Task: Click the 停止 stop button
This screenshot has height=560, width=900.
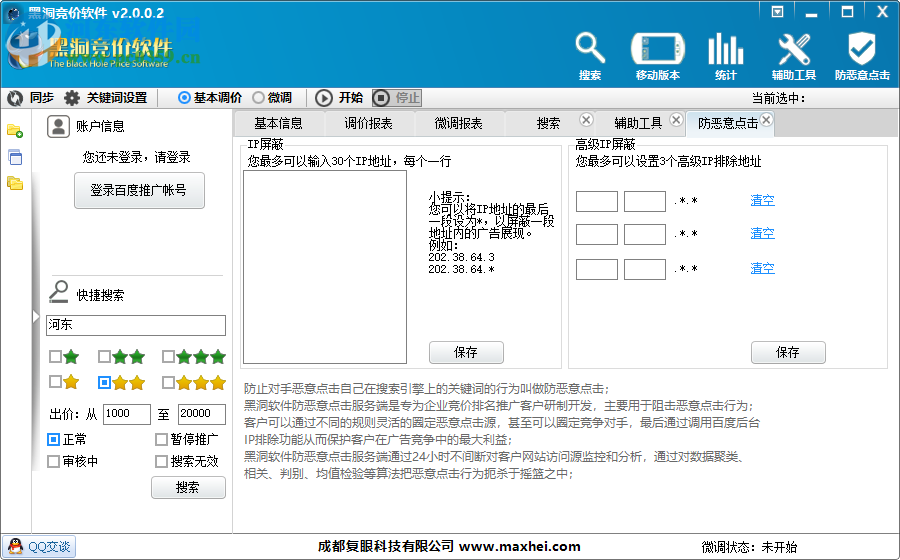Action: pyautogui.click(x=397, y=98)
